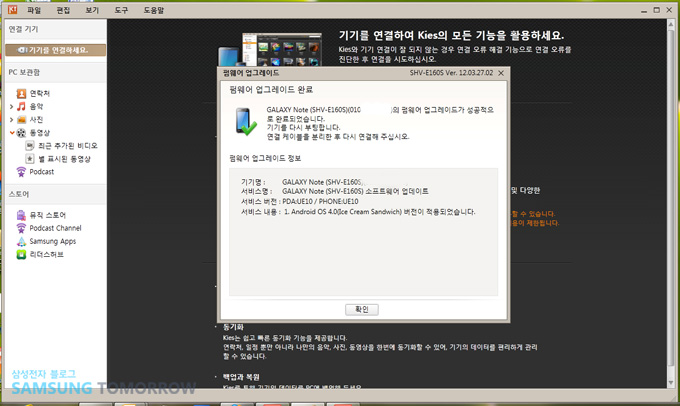The height and width of the screenshot is (406, 680).
Task: Open the 파일 menu
Action: [33, 10]
